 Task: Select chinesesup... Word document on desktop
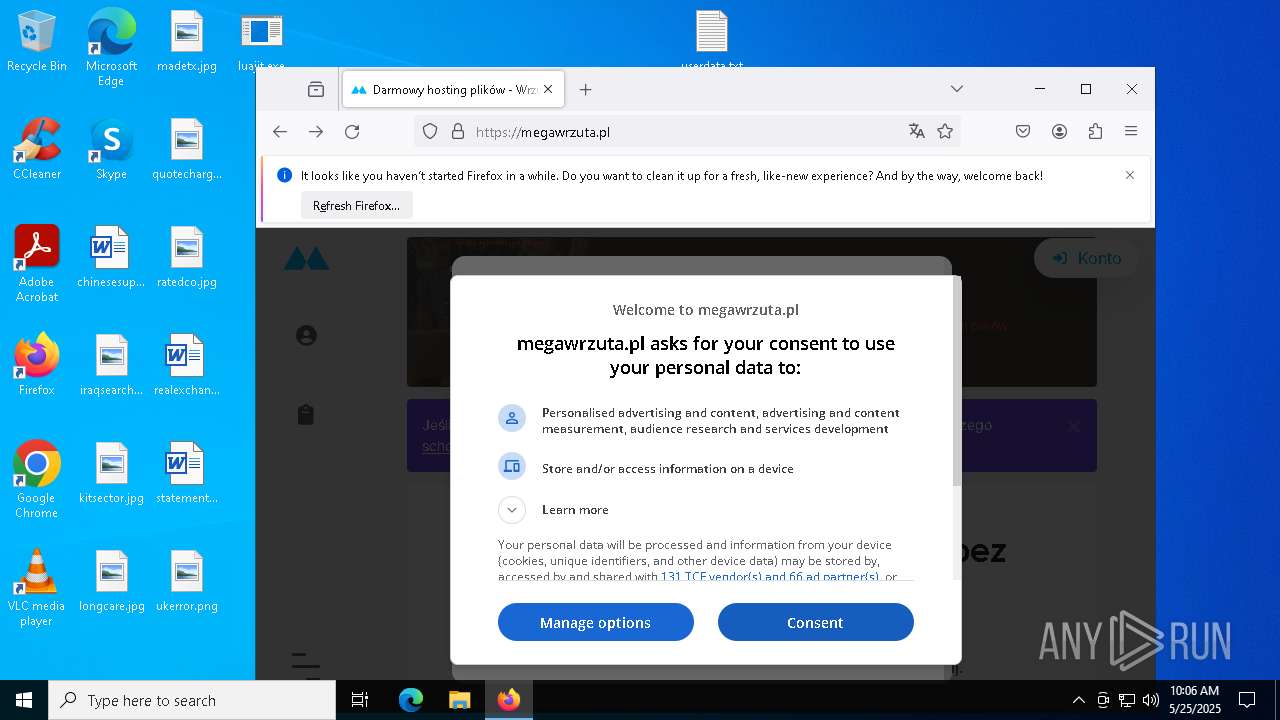click(x=111, y=257)
